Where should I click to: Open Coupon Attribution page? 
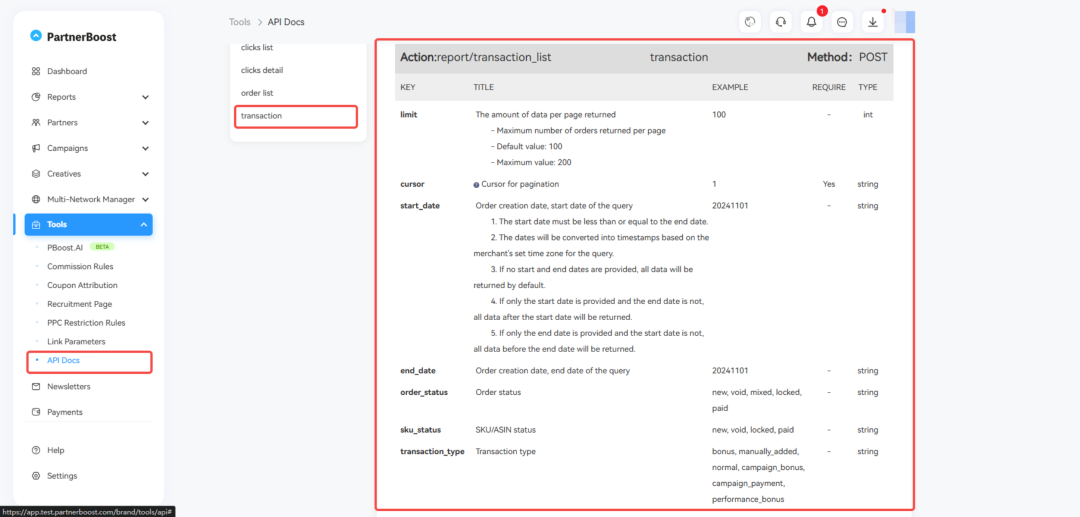82,285
